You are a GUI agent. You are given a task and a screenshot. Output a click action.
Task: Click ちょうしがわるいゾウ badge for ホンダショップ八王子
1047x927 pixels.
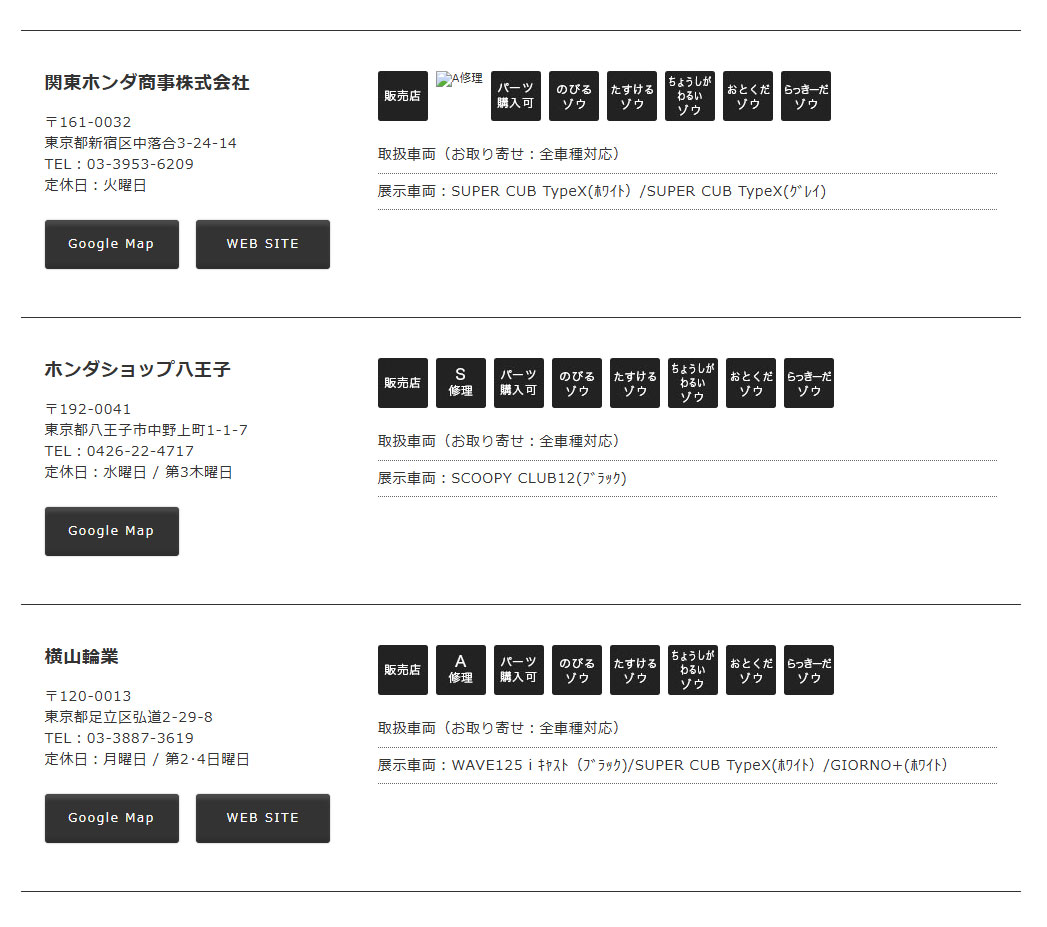693,383
